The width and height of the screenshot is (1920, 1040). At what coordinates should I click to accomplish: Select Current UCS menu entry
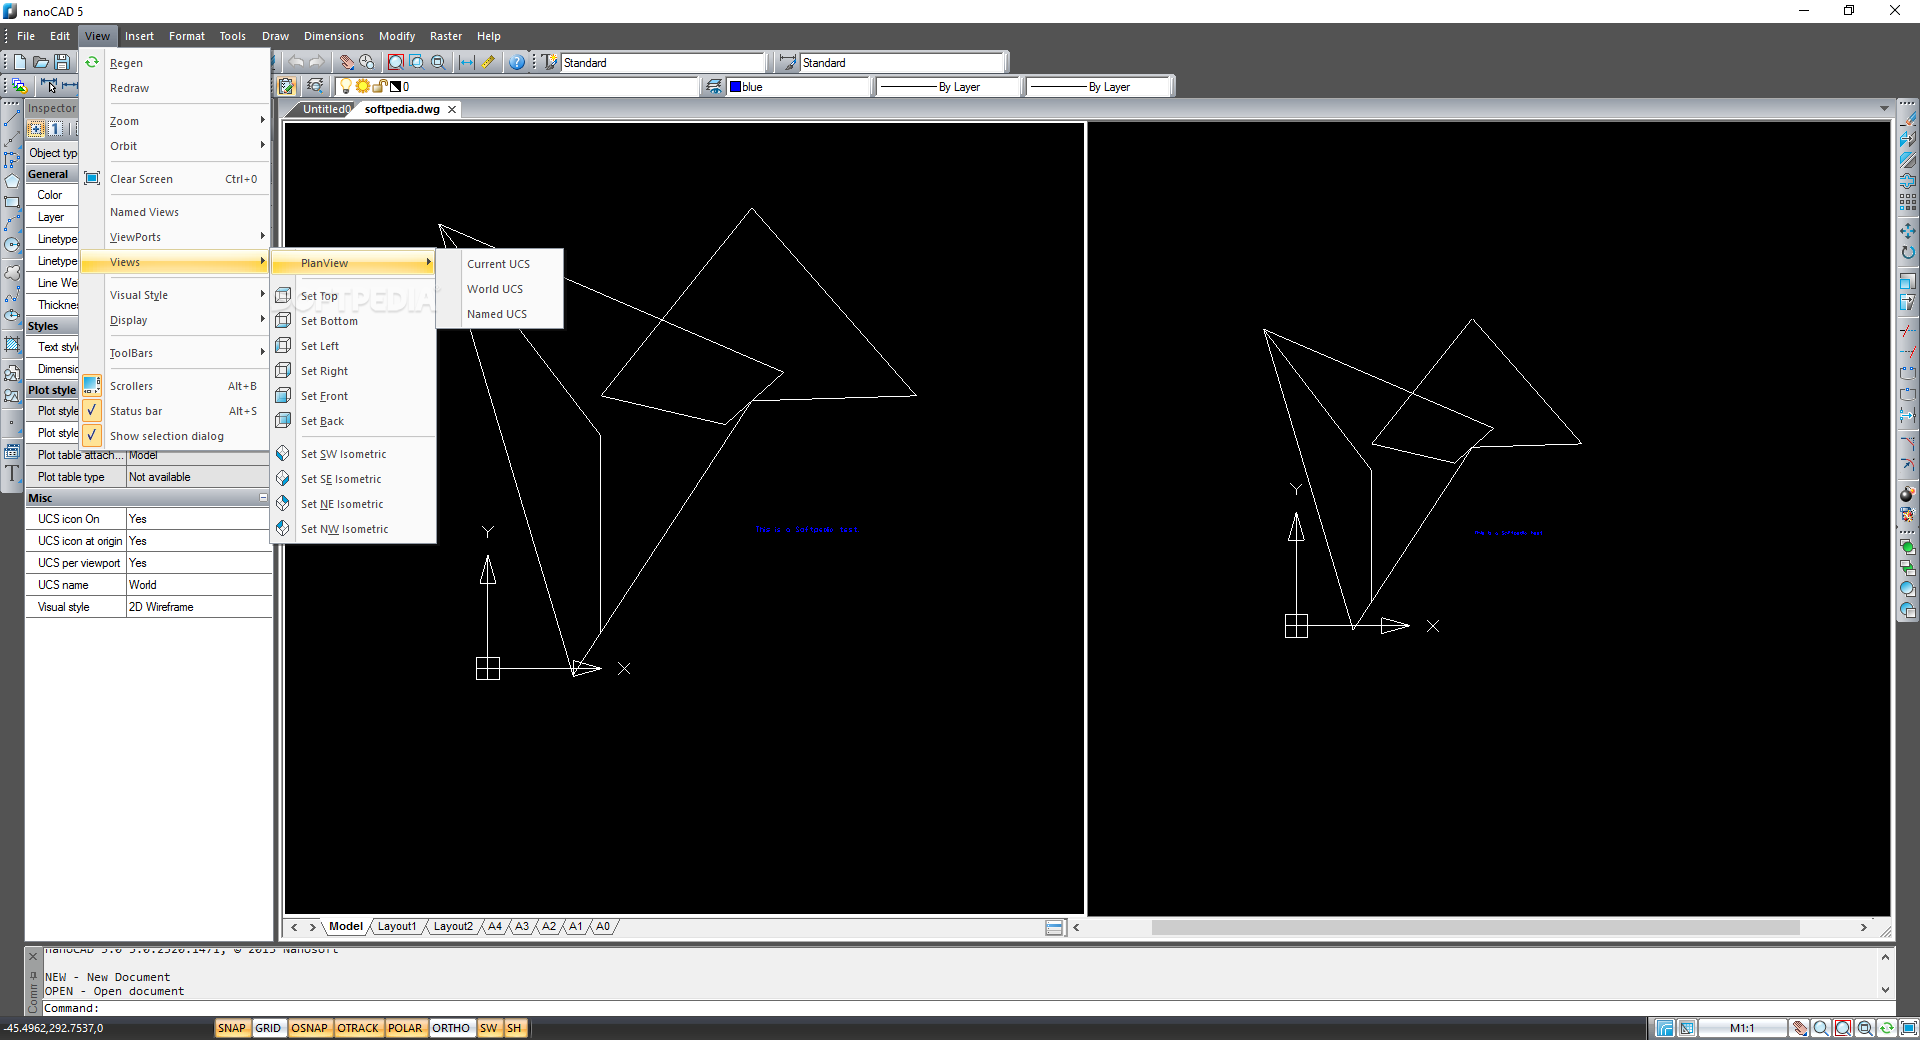[500, 264]
